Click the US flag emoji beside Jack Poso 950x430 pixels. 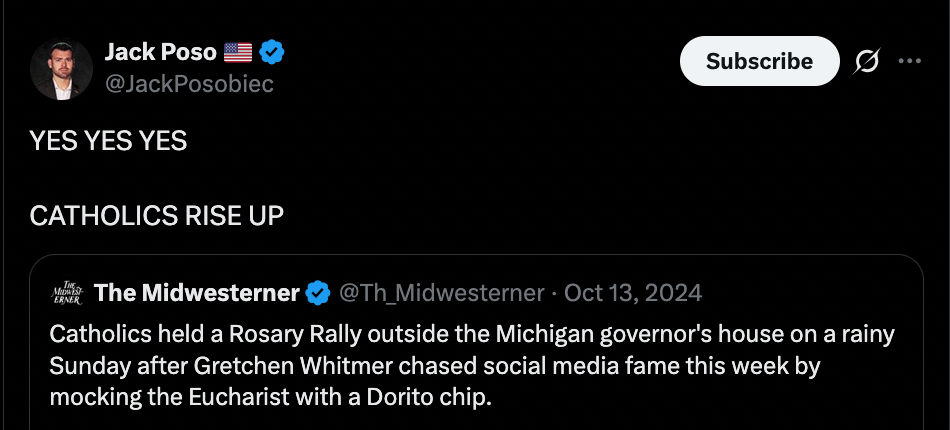pos(237,52)
